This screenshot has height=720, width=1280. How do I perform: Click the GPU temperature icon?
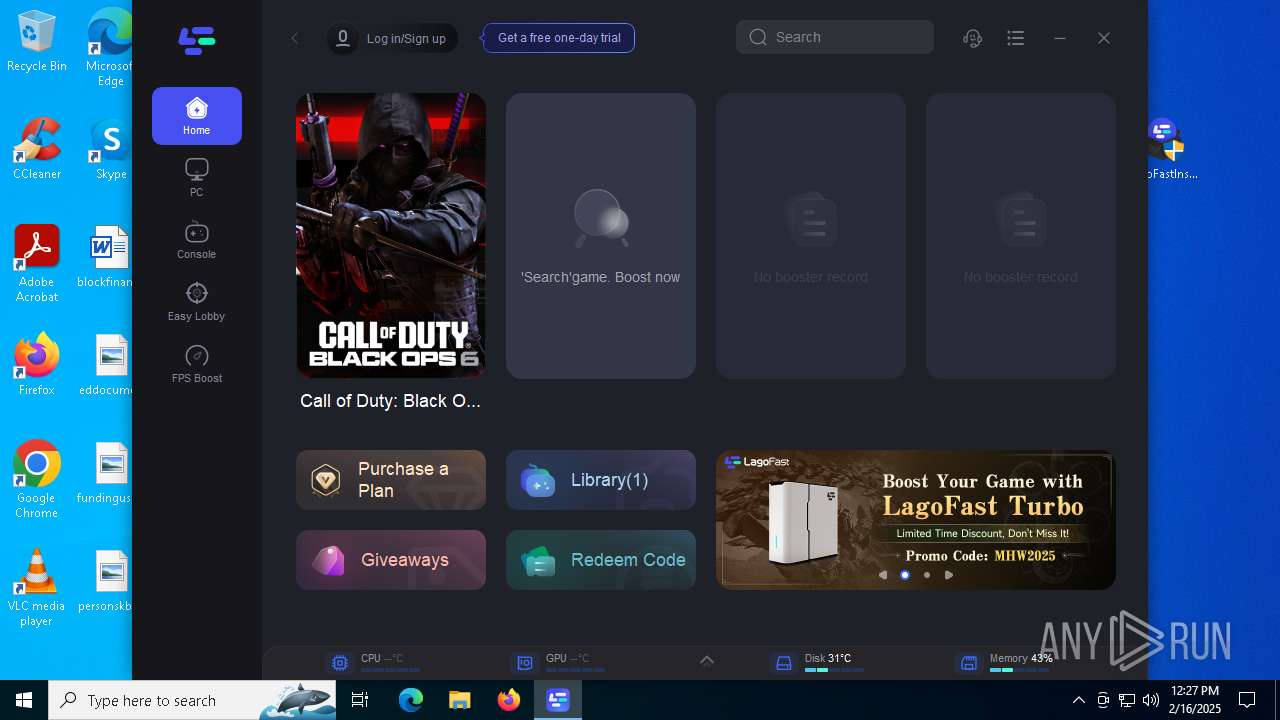click(525, 663)
